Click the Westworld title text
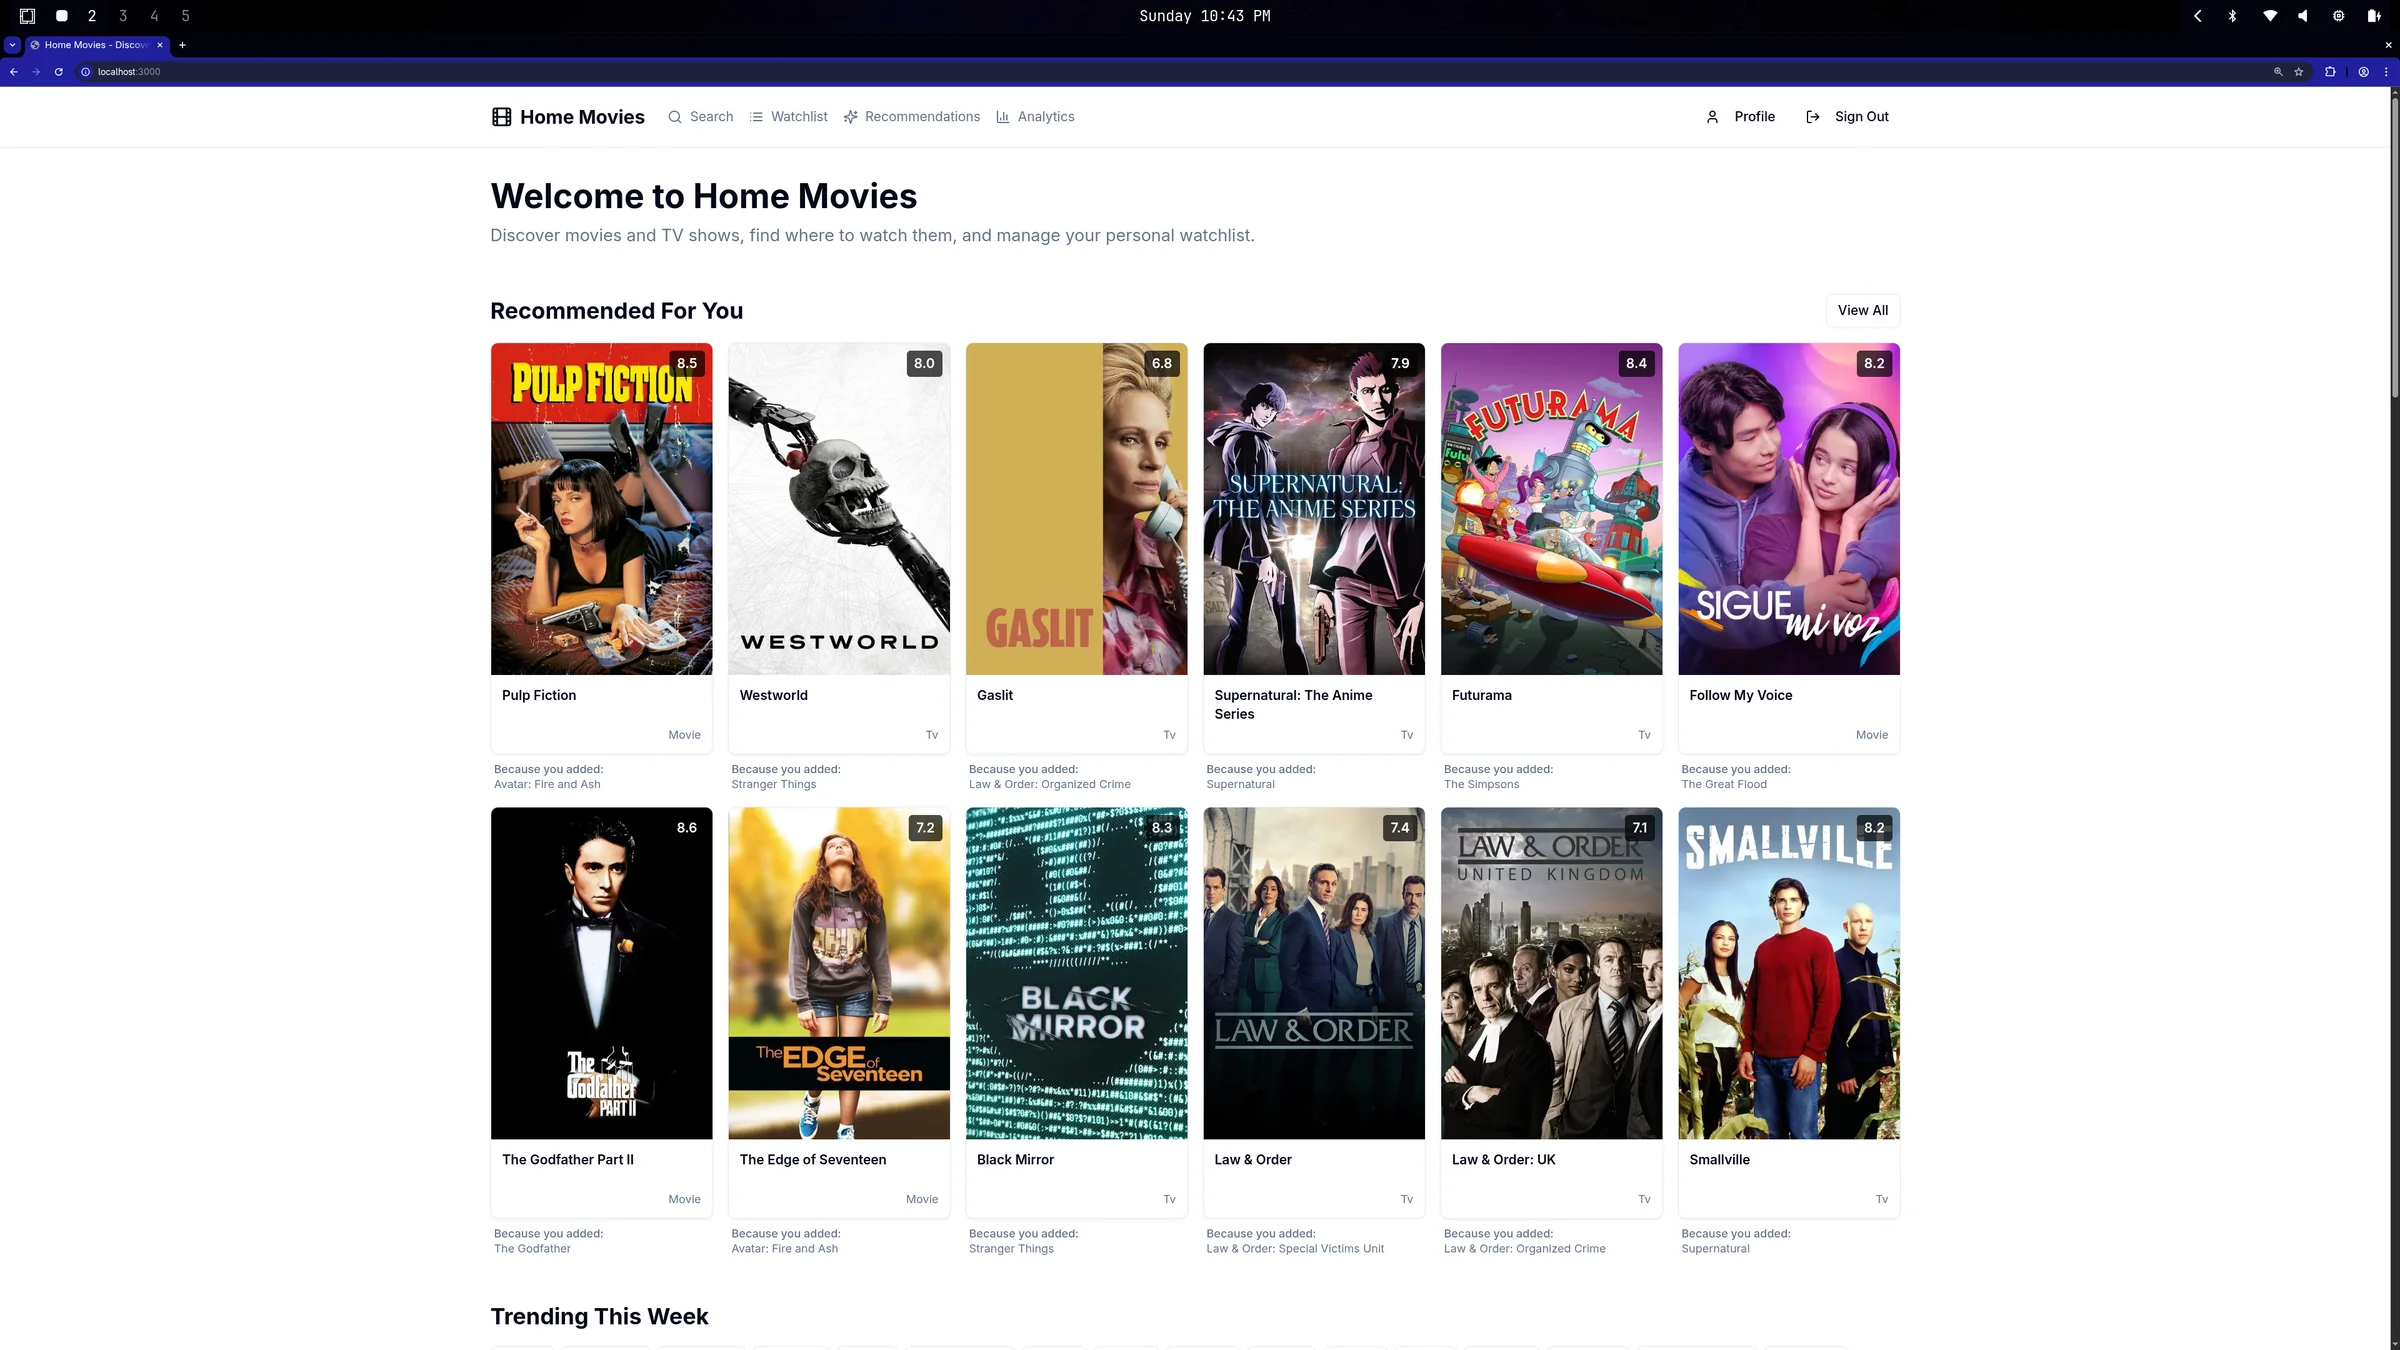 [774, 695]
